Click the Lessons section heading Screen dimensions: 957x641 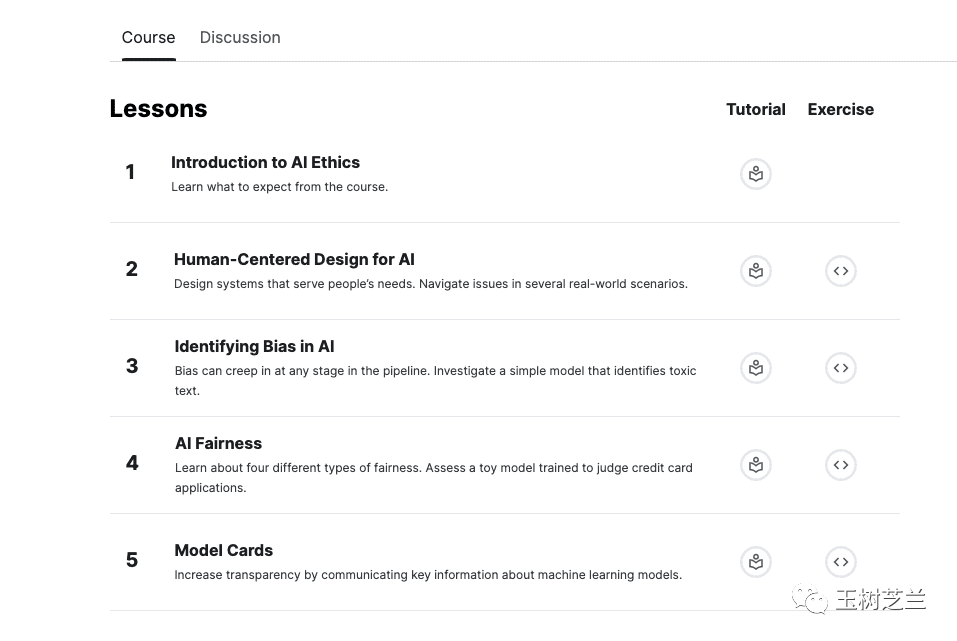pos(158,109)
